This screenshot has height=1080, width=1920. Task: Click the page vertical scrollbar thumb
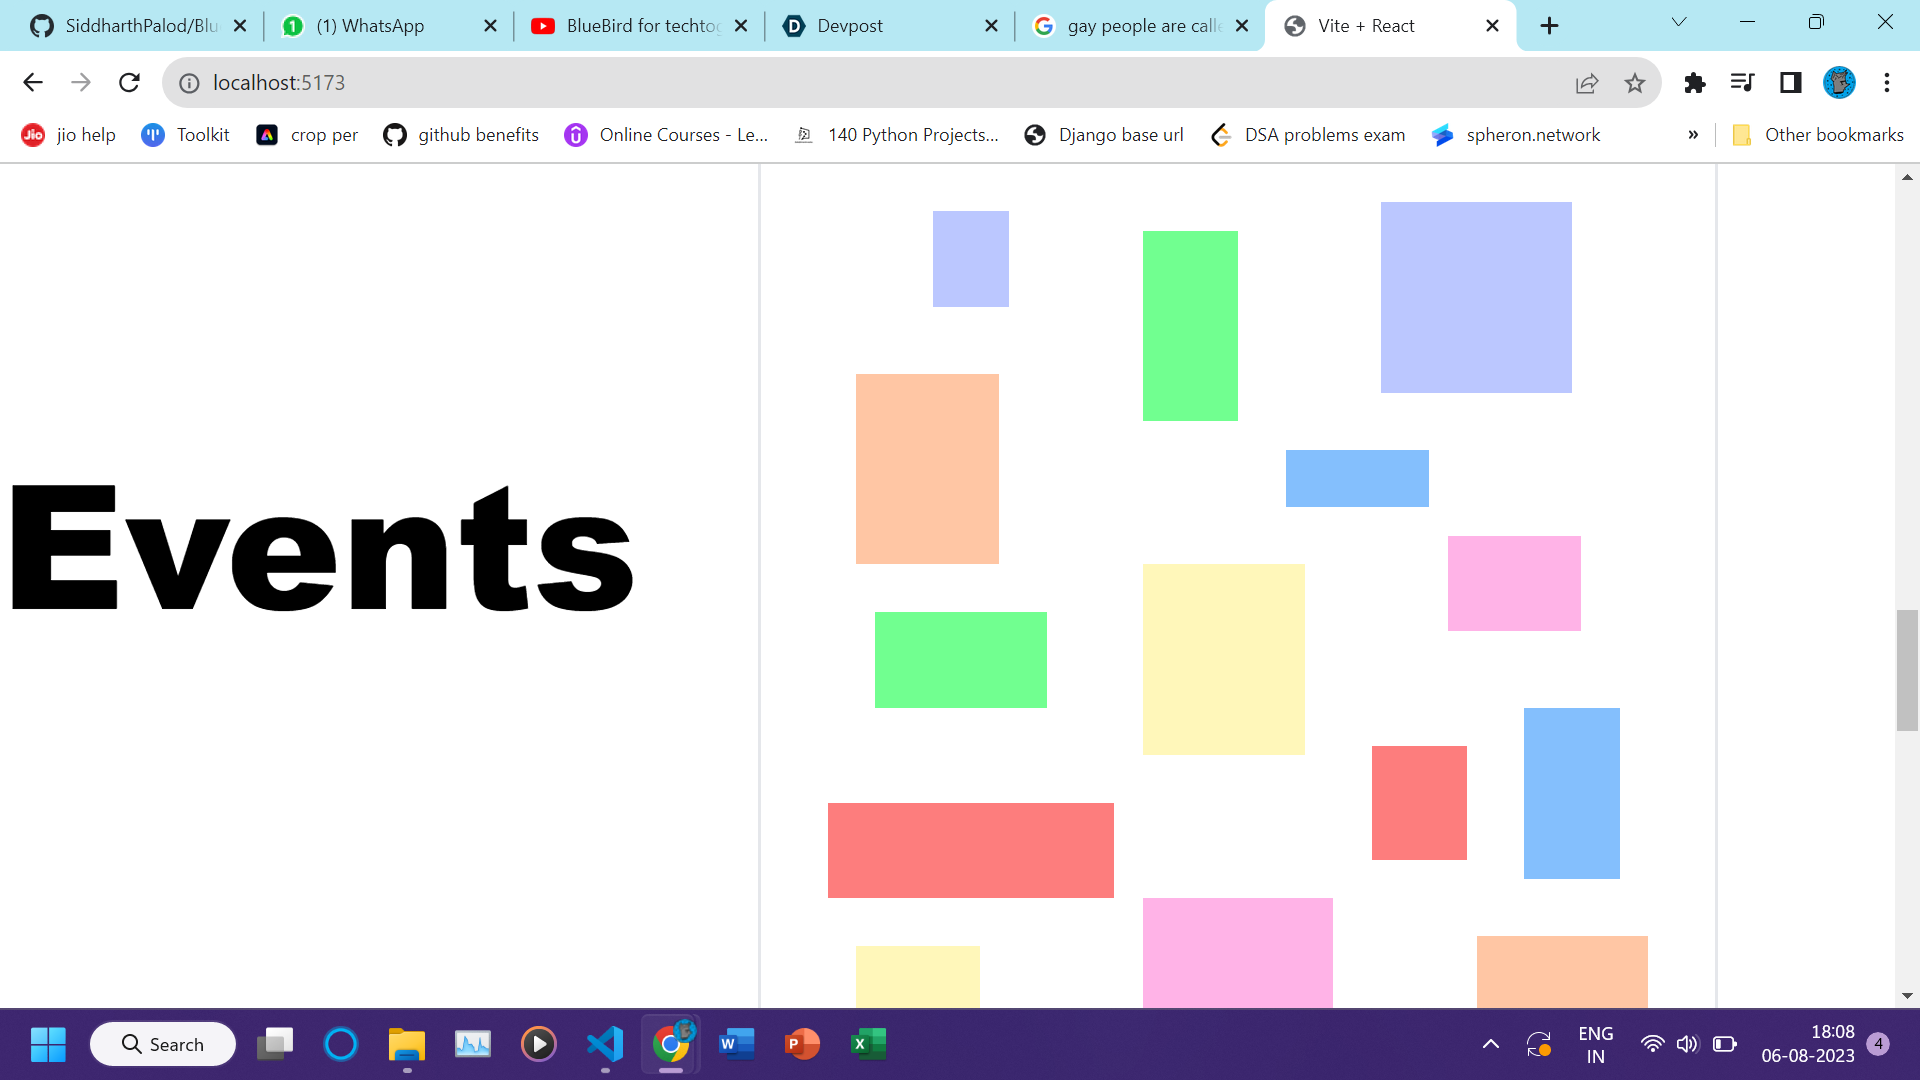click(1907, 670)
